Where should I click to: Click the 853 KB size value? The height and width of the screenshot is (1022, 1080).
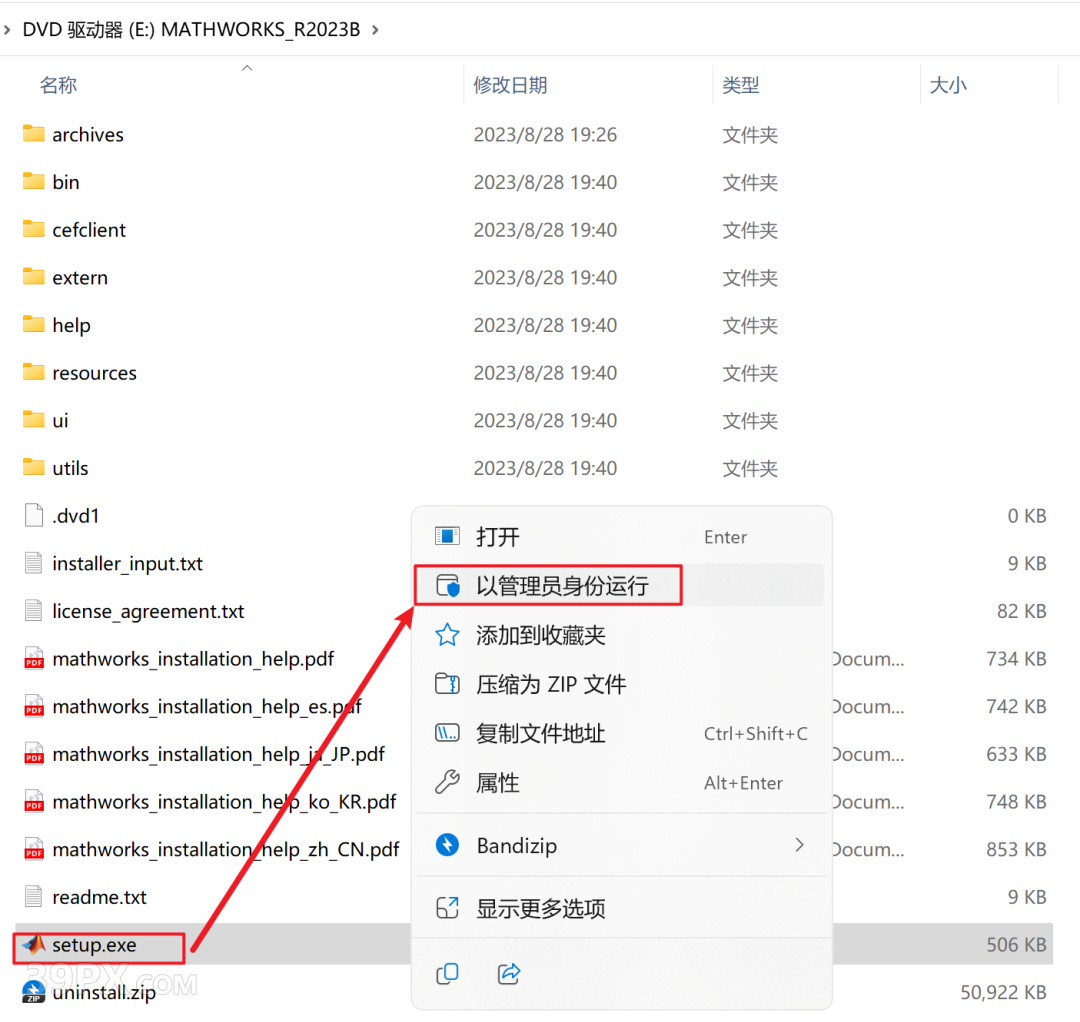(1016, 850)
